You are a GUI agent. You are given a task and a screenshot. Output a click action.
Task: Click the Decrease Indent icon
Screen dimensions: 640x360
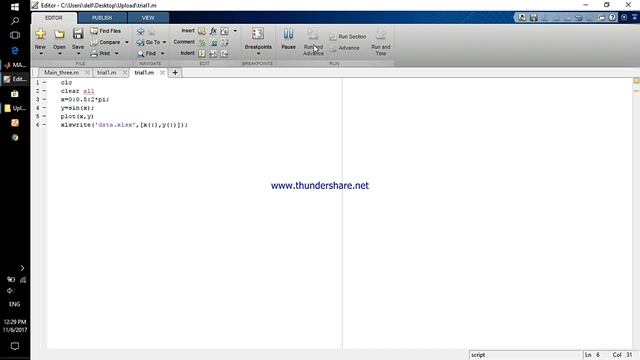click(x=224, y=53)
